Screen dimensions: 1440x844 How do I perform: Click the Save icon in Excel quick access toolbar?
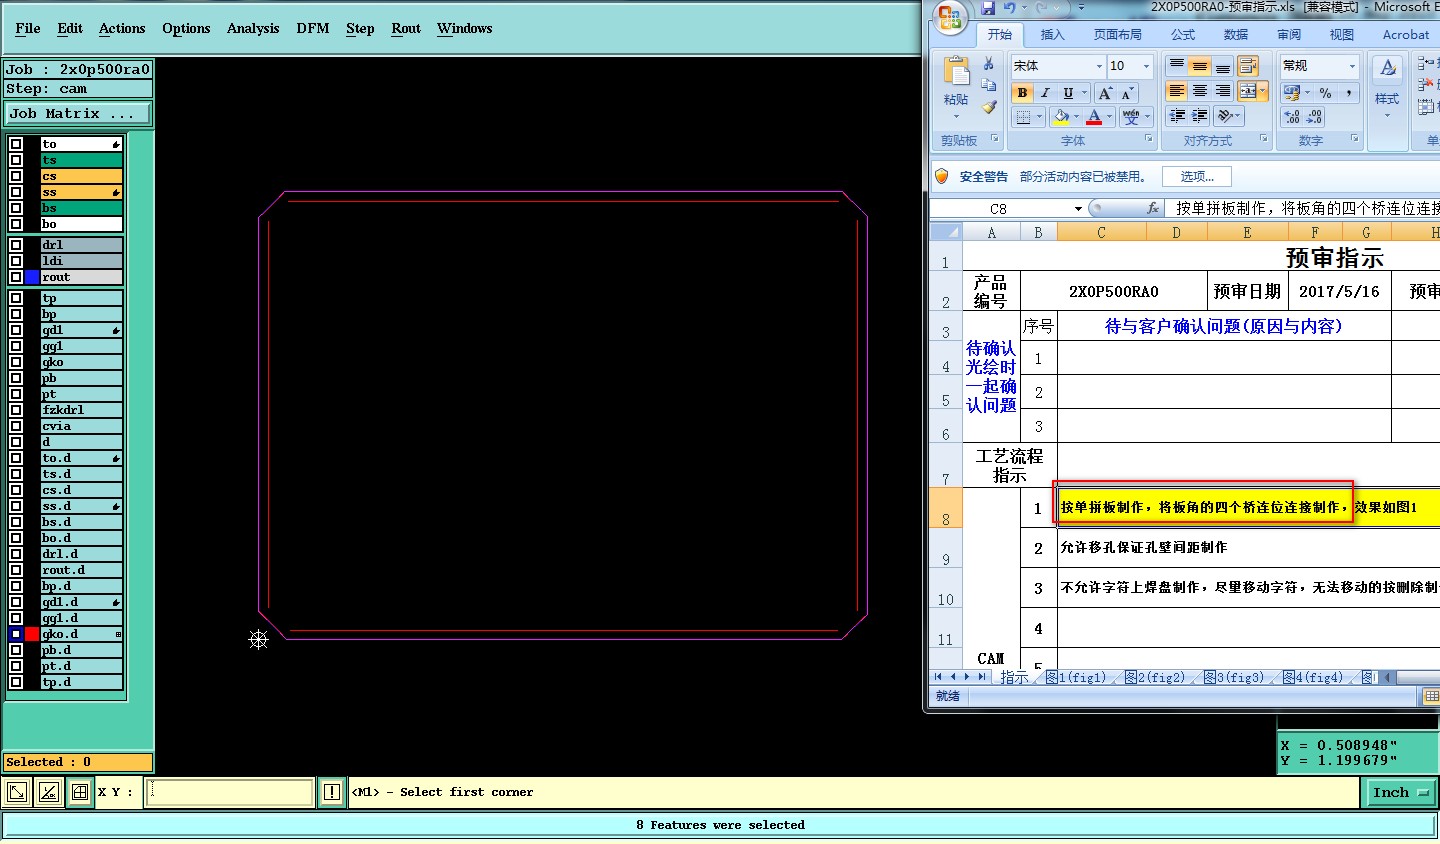point(988,8)
